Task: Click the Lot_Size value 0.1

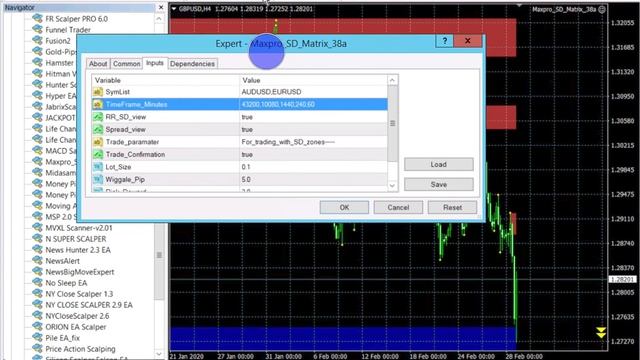Action: [246, 167]
